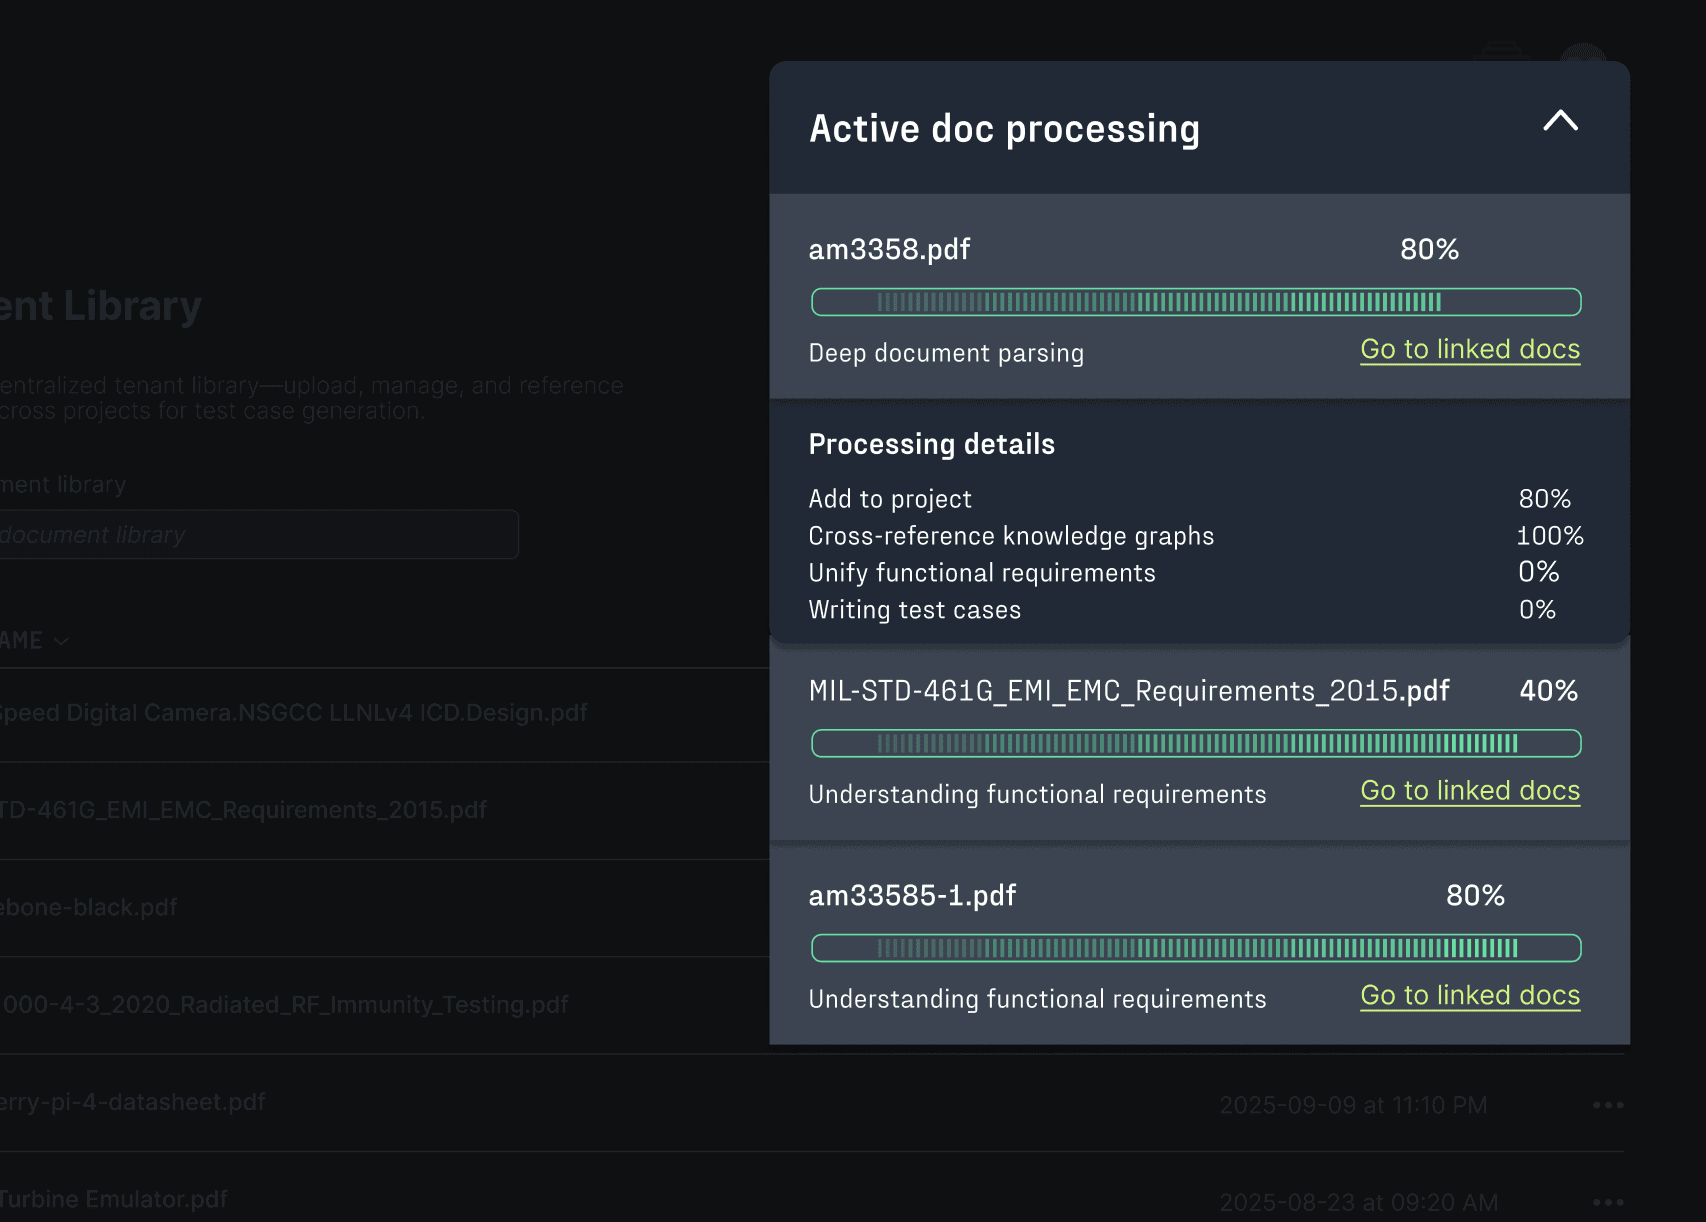
Task: Open the raspberry-pi-4-datasheet.pdf library row
Action: click(134, 1102)
